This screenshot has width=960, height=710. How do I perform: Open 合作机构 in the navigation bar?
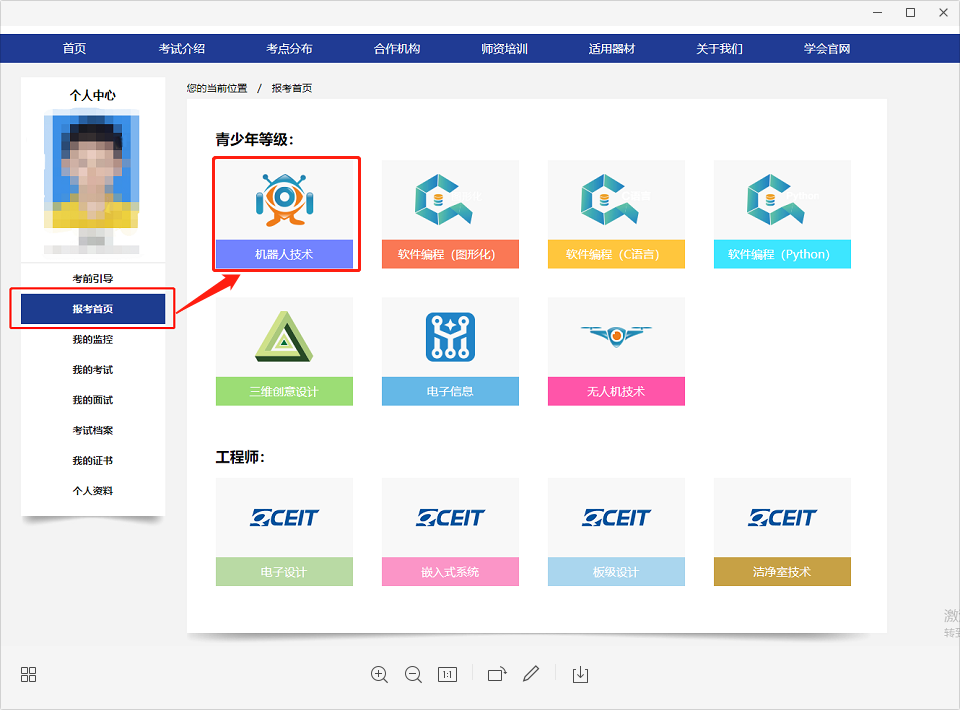click(x=397, y=48)
